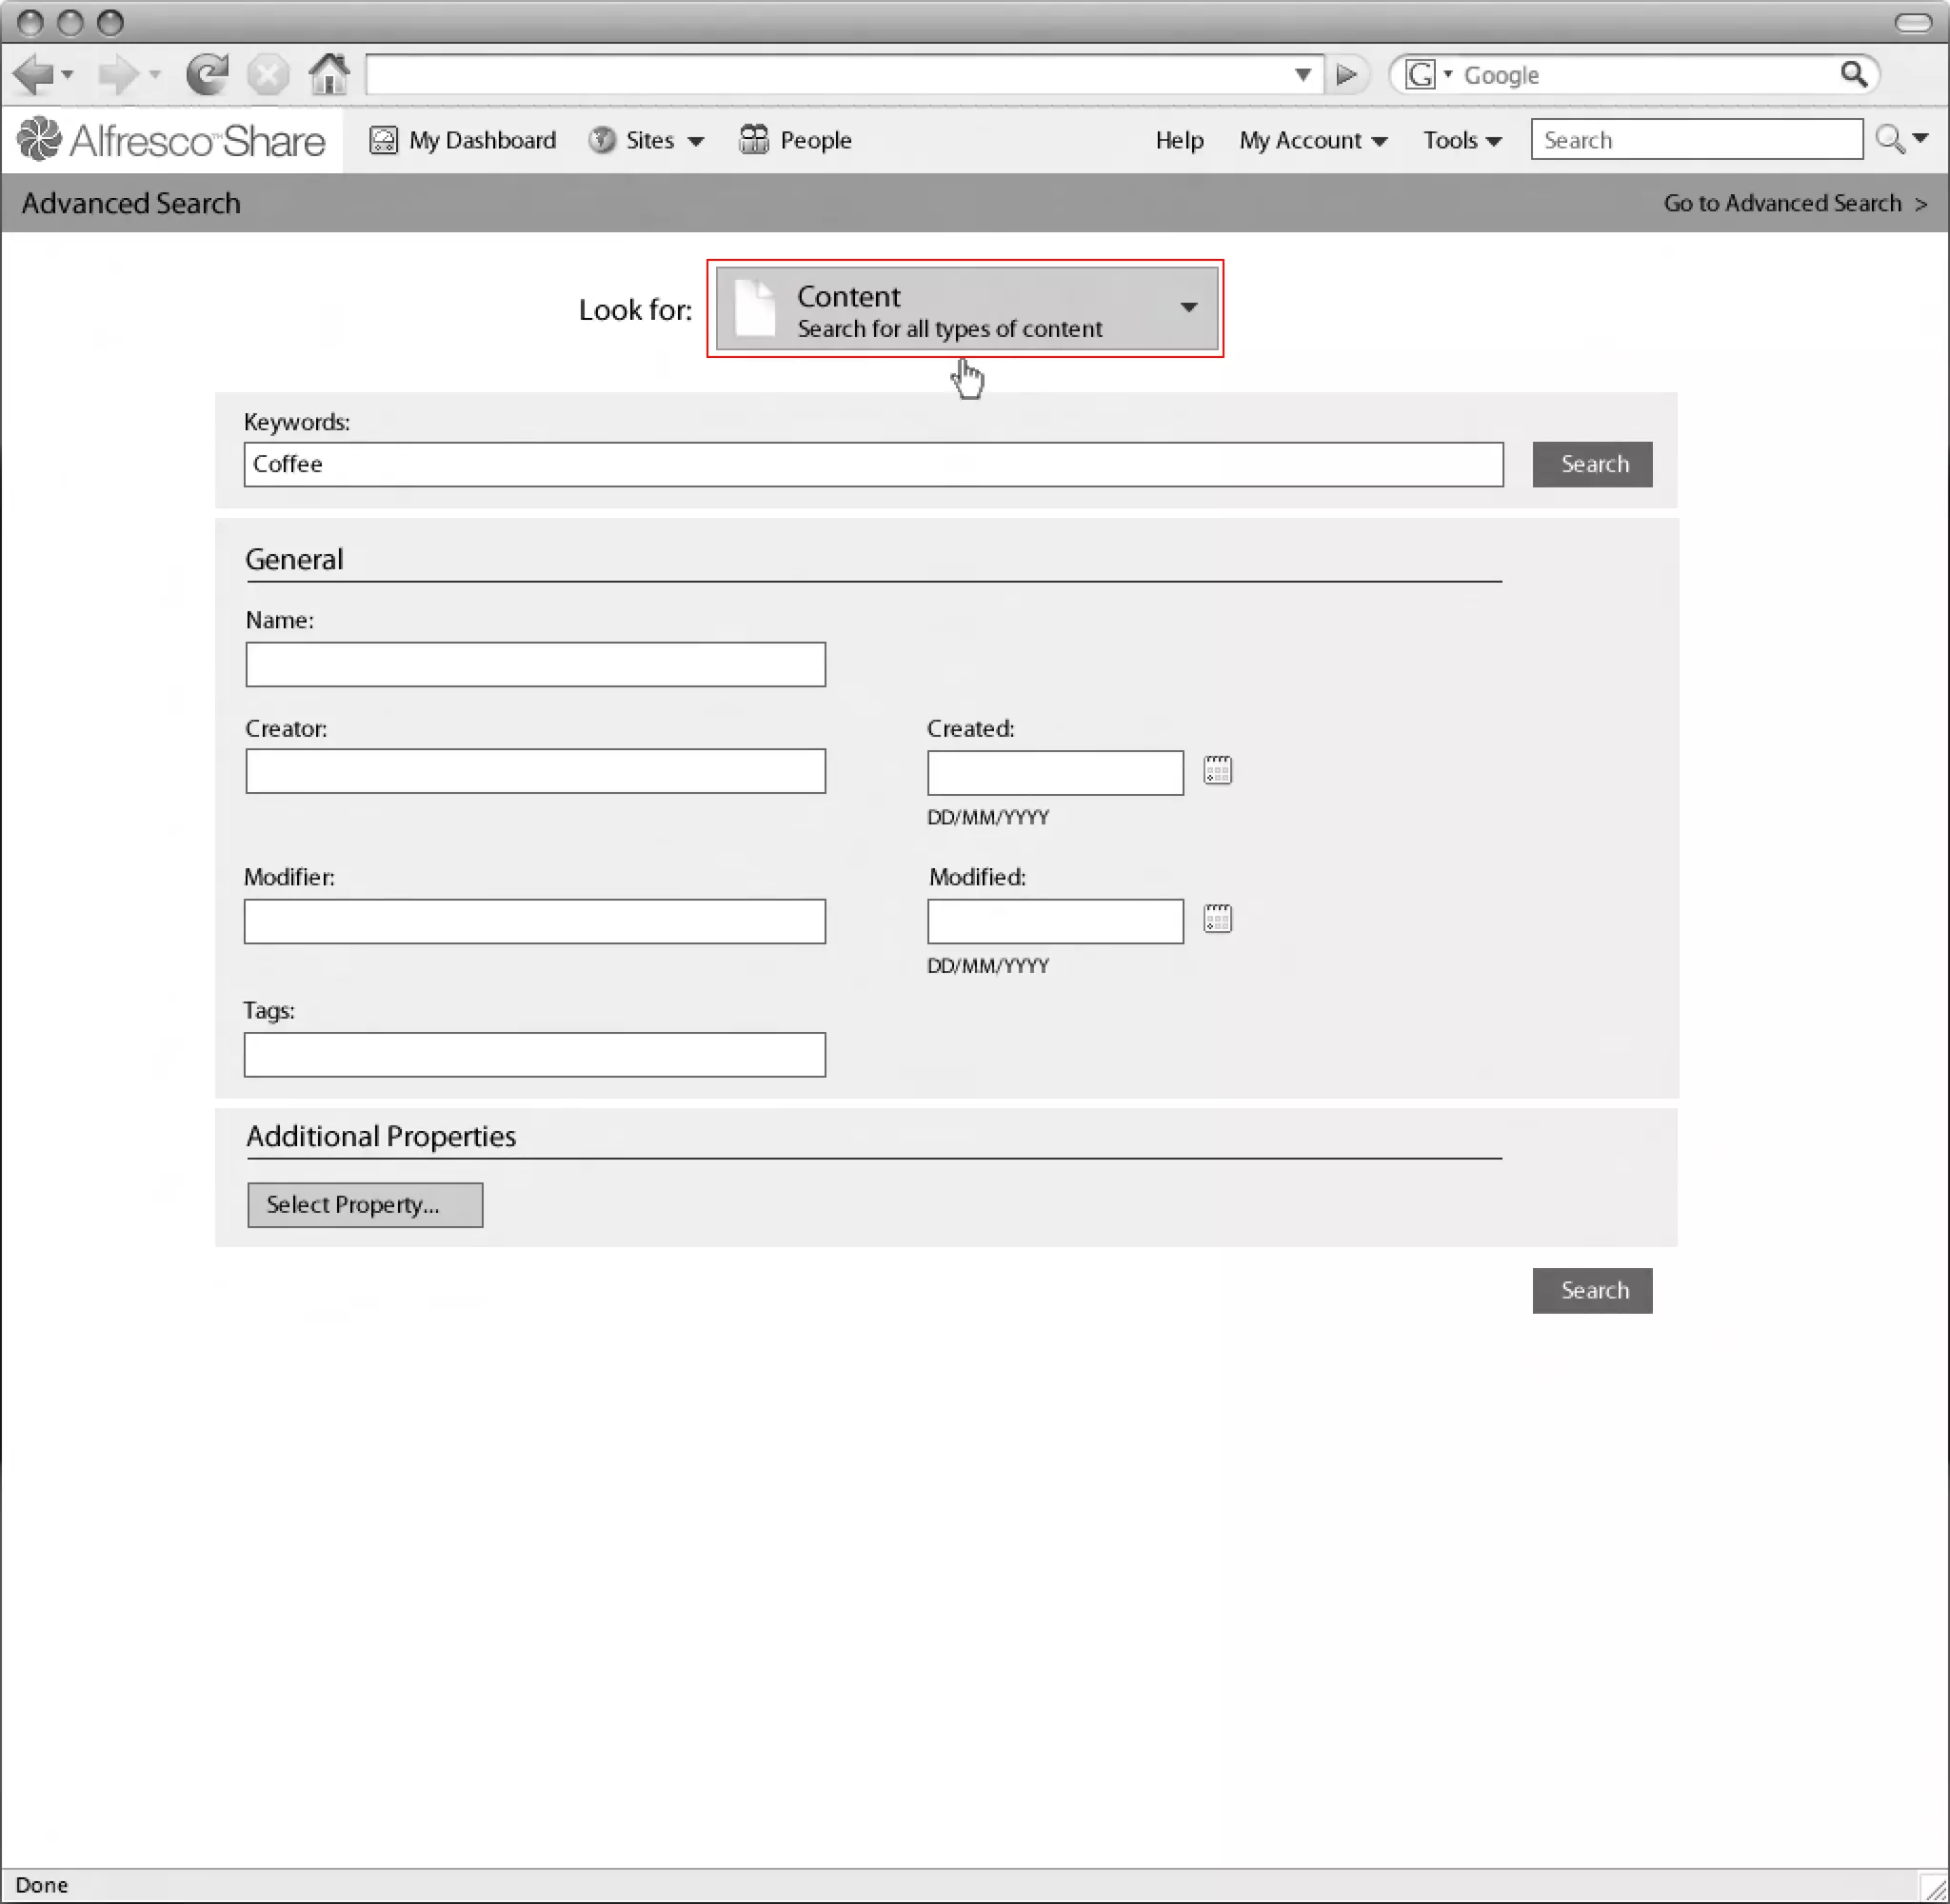1950x1904 pixels.
Task: Click the address bar go arrow
Action: (x=1346, y=74)
